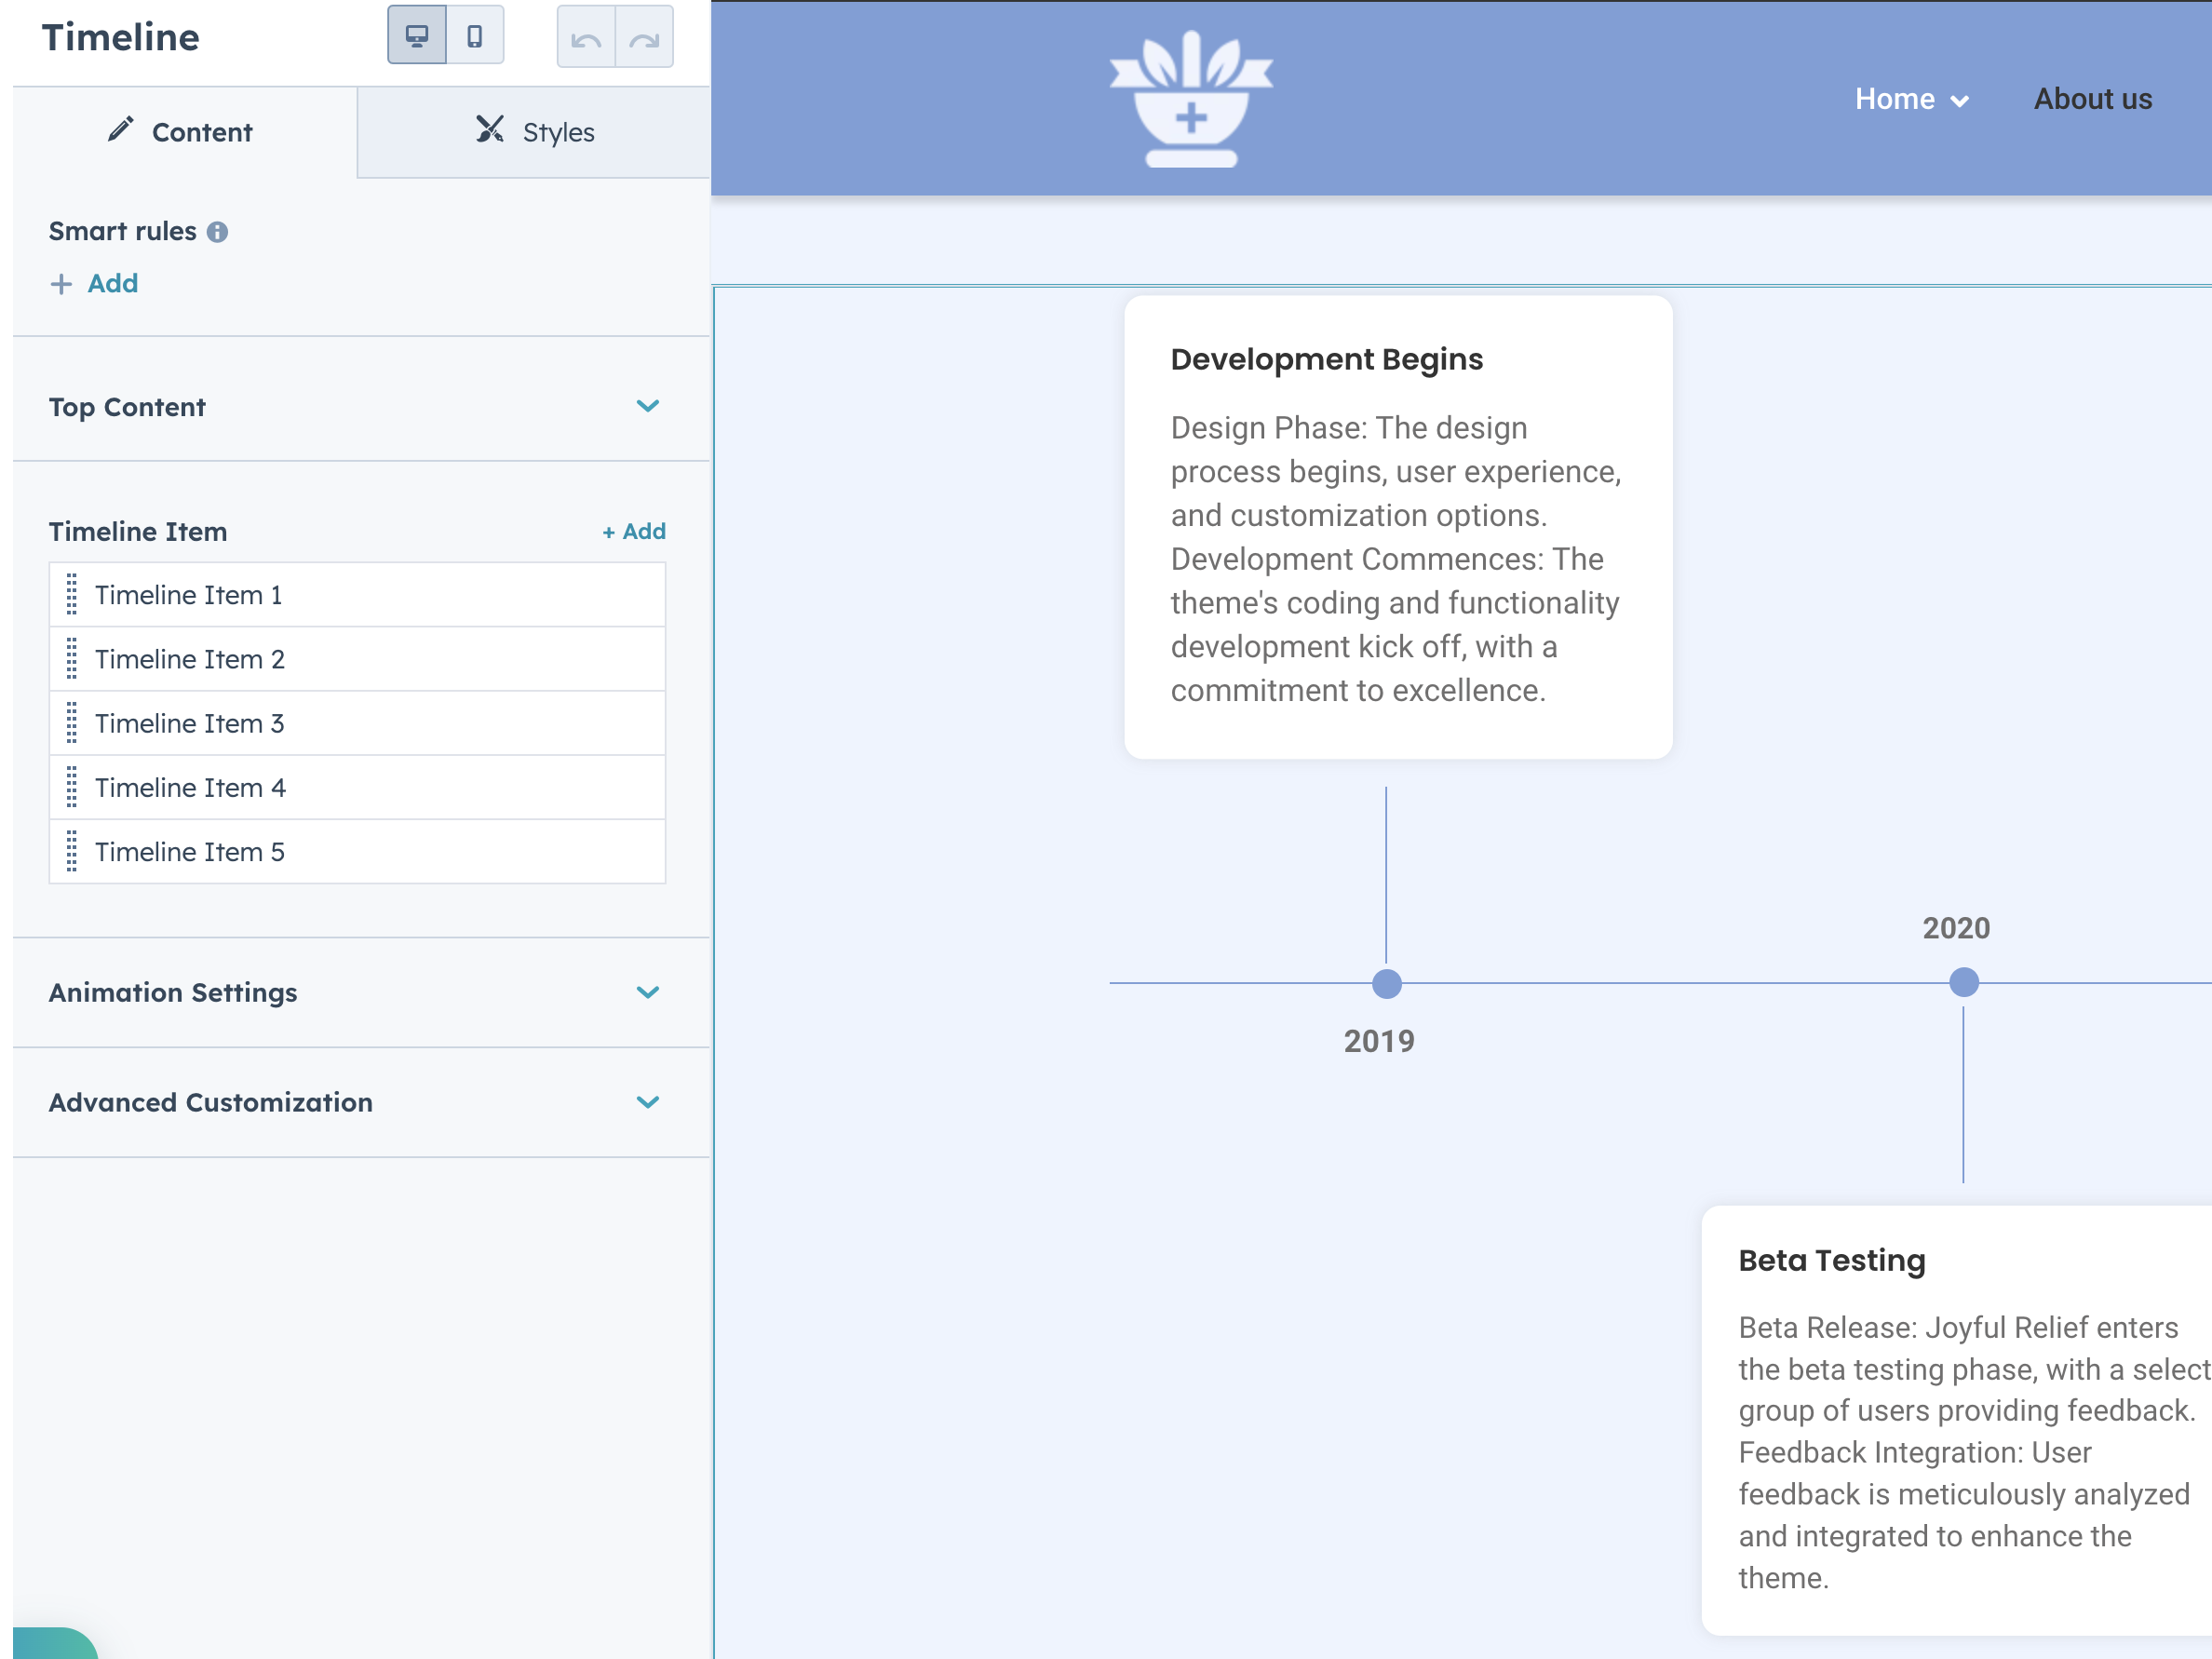Expand Advanced Customization section
Image resolution: width=2212 pixels, height=1659 pixels.
point(647,1102)
